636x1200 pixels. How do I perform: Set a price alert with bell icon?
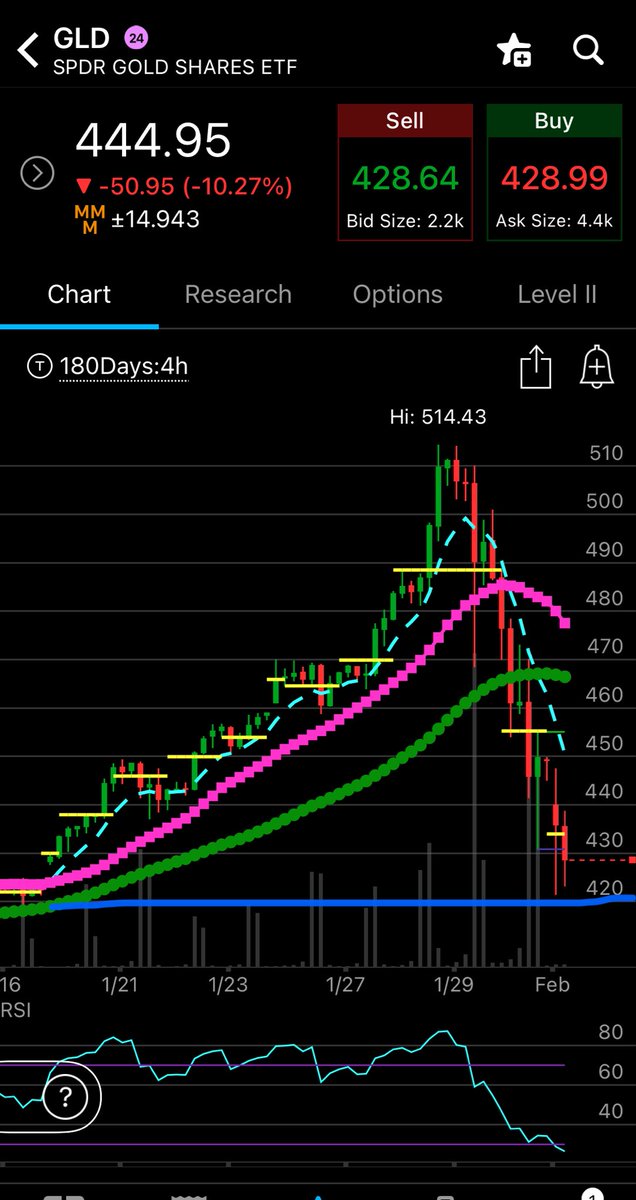[596, 367]
